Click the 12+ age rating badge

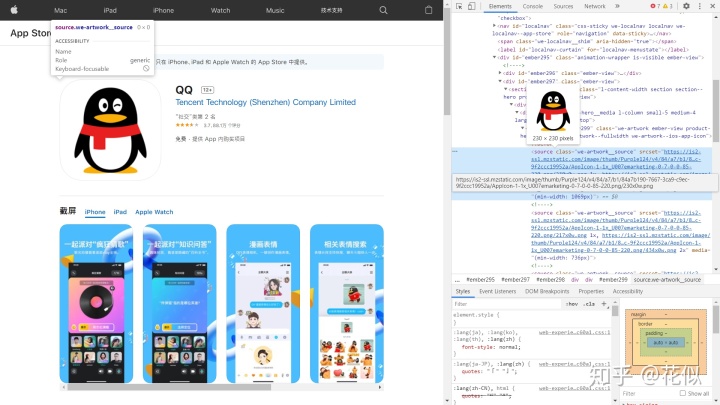[x=208, y=90]
